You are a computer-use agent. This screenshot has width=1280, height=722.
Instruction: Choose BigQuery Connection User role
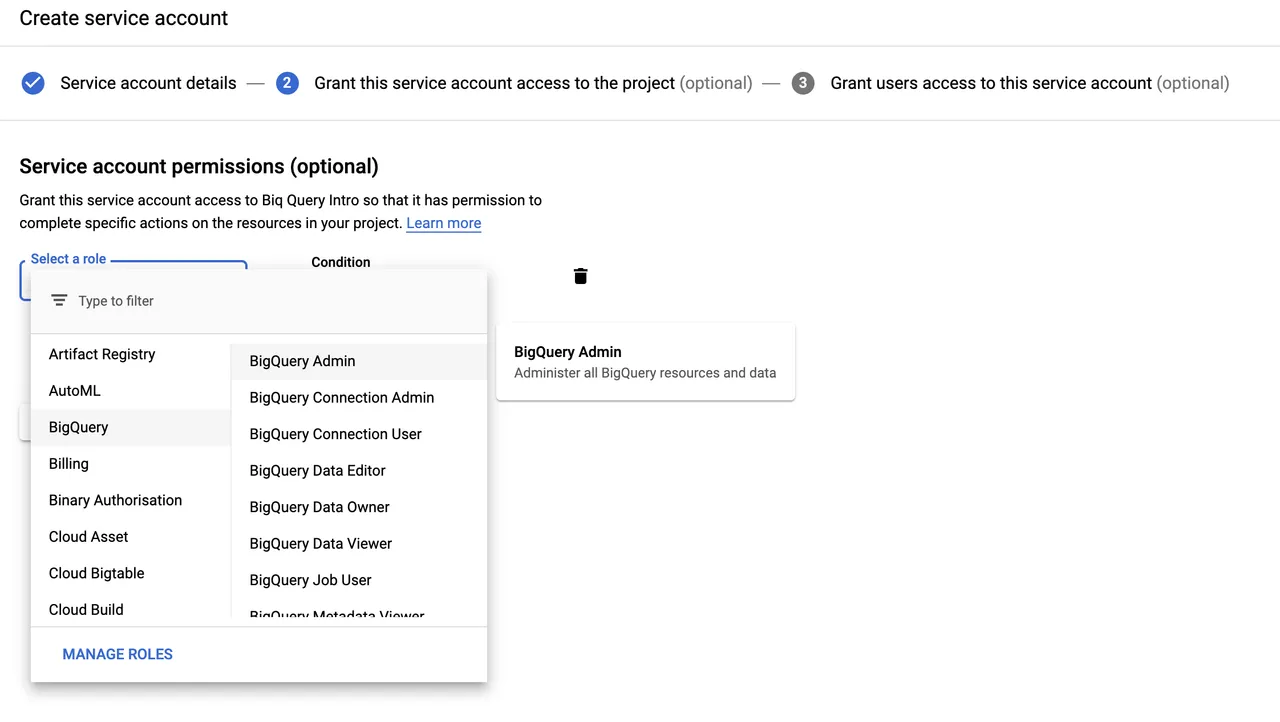click(359, 434)
